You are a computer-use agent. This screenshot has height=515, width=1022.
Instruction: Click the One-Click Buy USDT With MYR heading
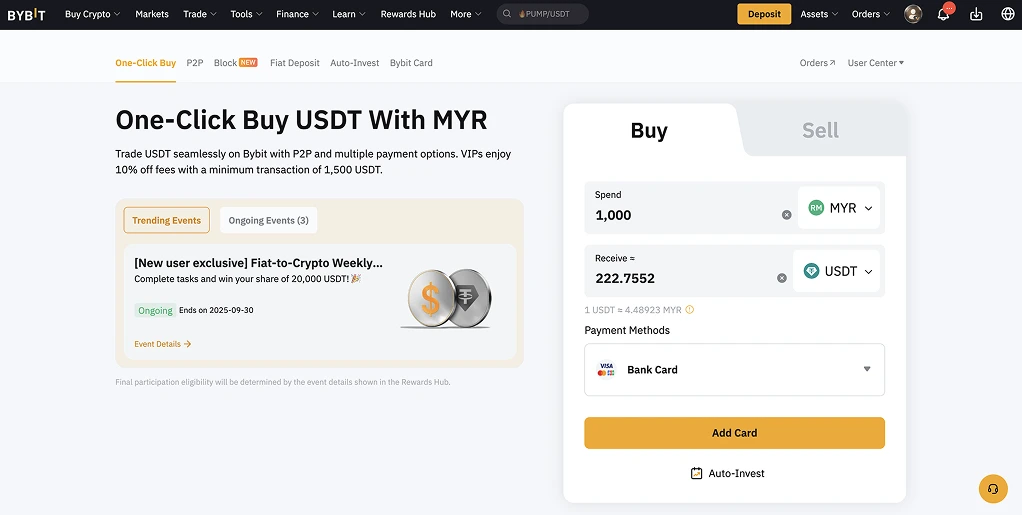(x=301, y=121)
